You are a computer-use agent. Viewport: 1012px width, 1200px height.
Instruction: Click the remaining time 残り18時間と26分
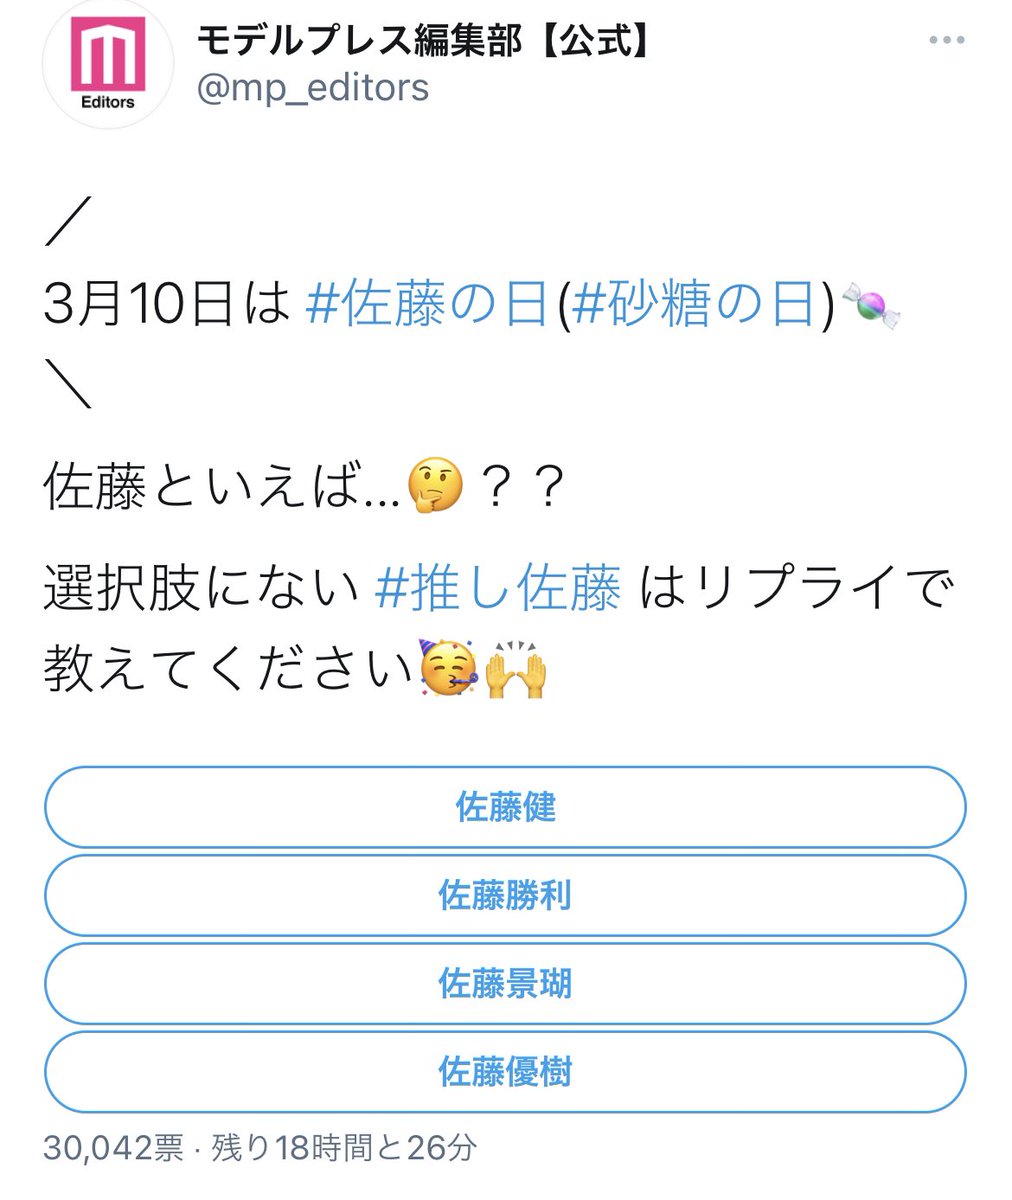coord(343,1148)
